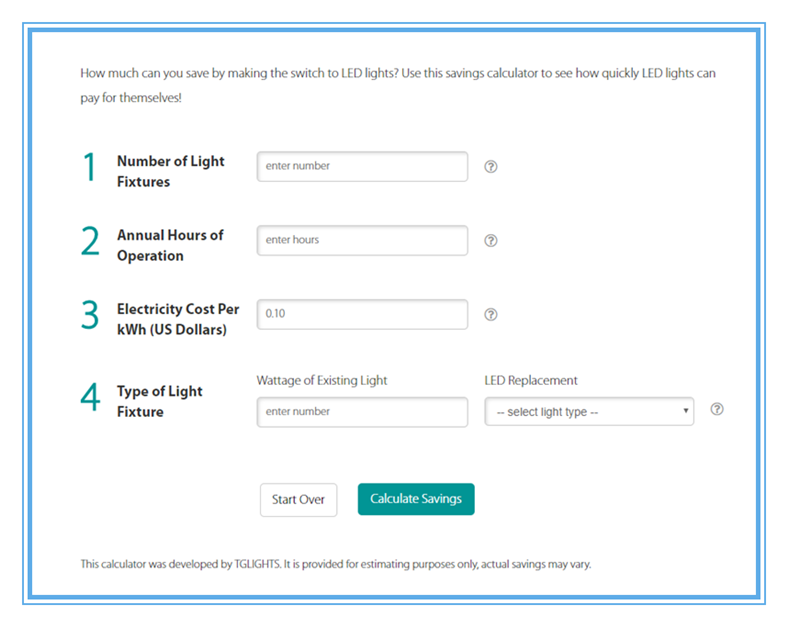Open help icon next to LED Replacement dropdown
788x627 pixels.
point(717,409)
